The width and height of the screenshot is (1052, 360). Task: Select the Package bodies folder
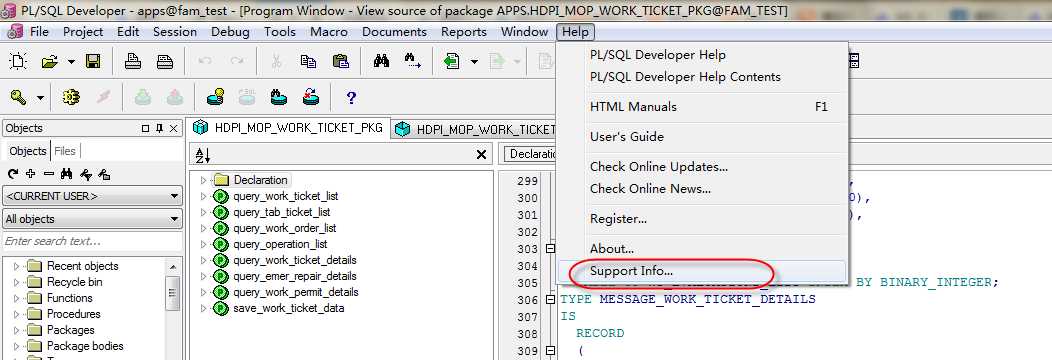click(x=85, y=347)
